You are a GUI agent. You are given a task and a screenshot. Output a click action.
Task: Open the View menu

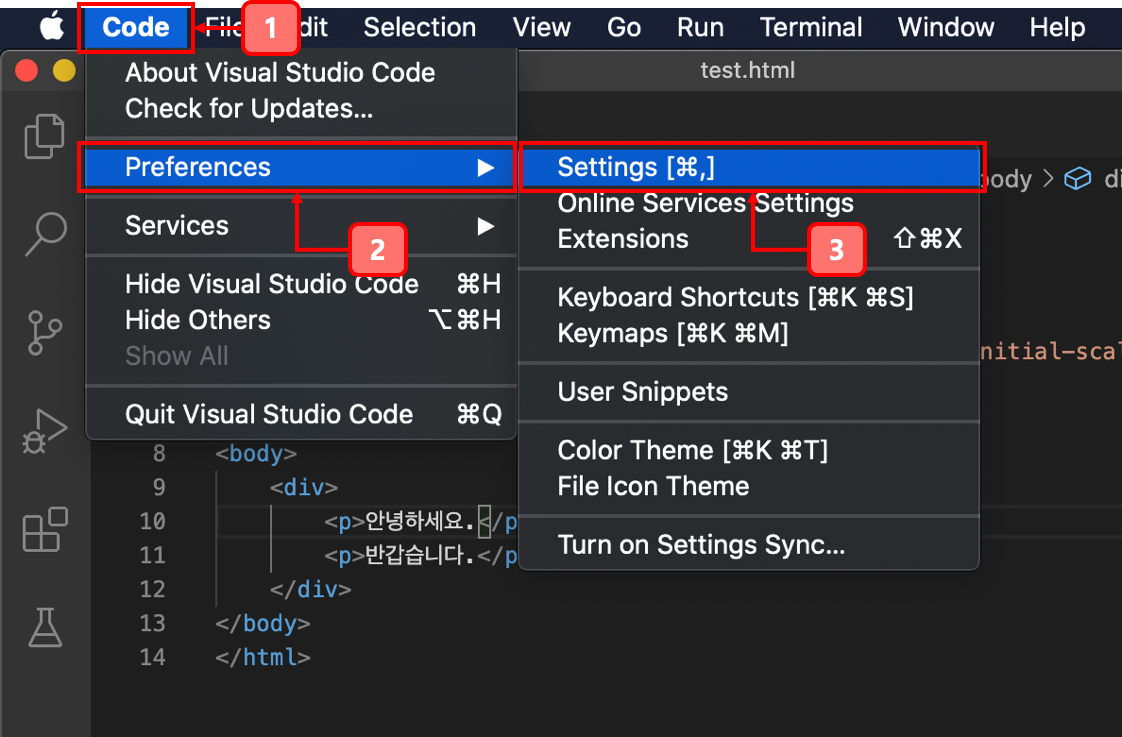point(542,27)
